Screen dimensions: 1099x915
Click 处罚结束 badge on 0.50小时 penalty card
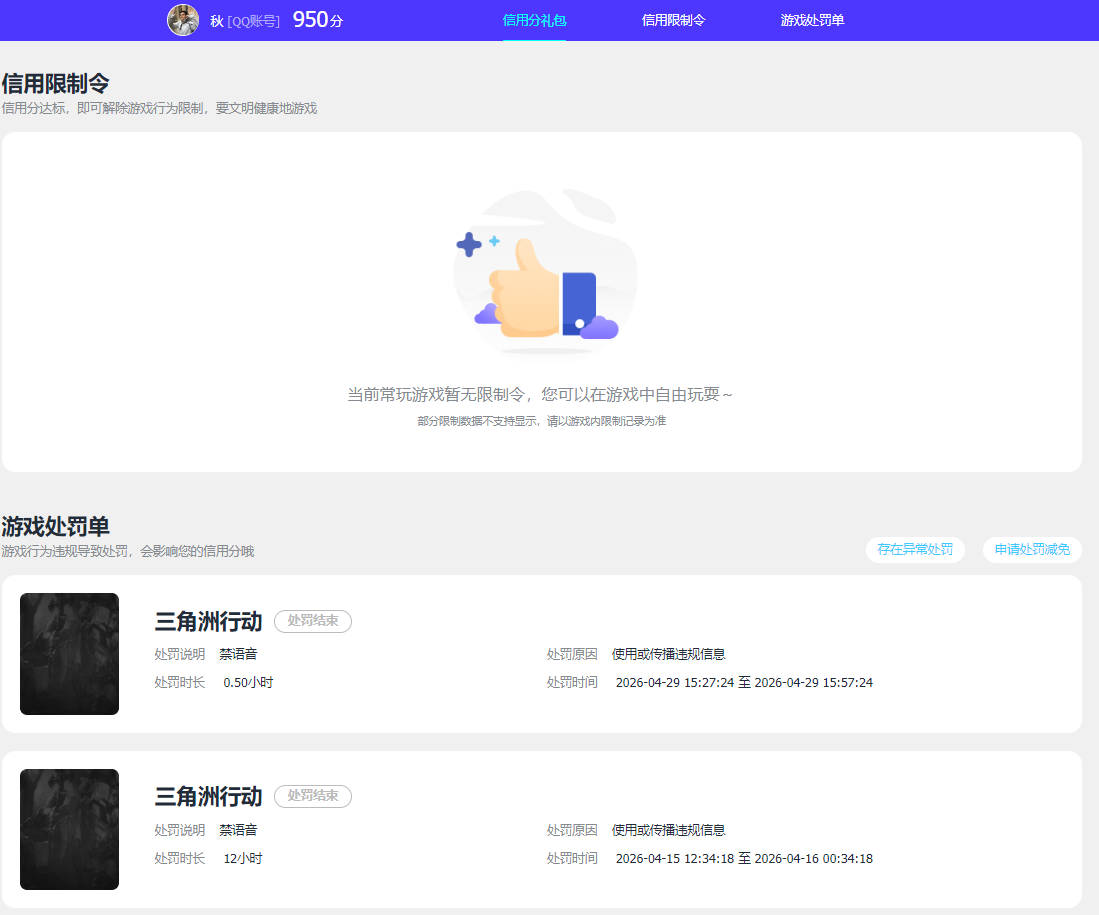(x=313, y=621)
